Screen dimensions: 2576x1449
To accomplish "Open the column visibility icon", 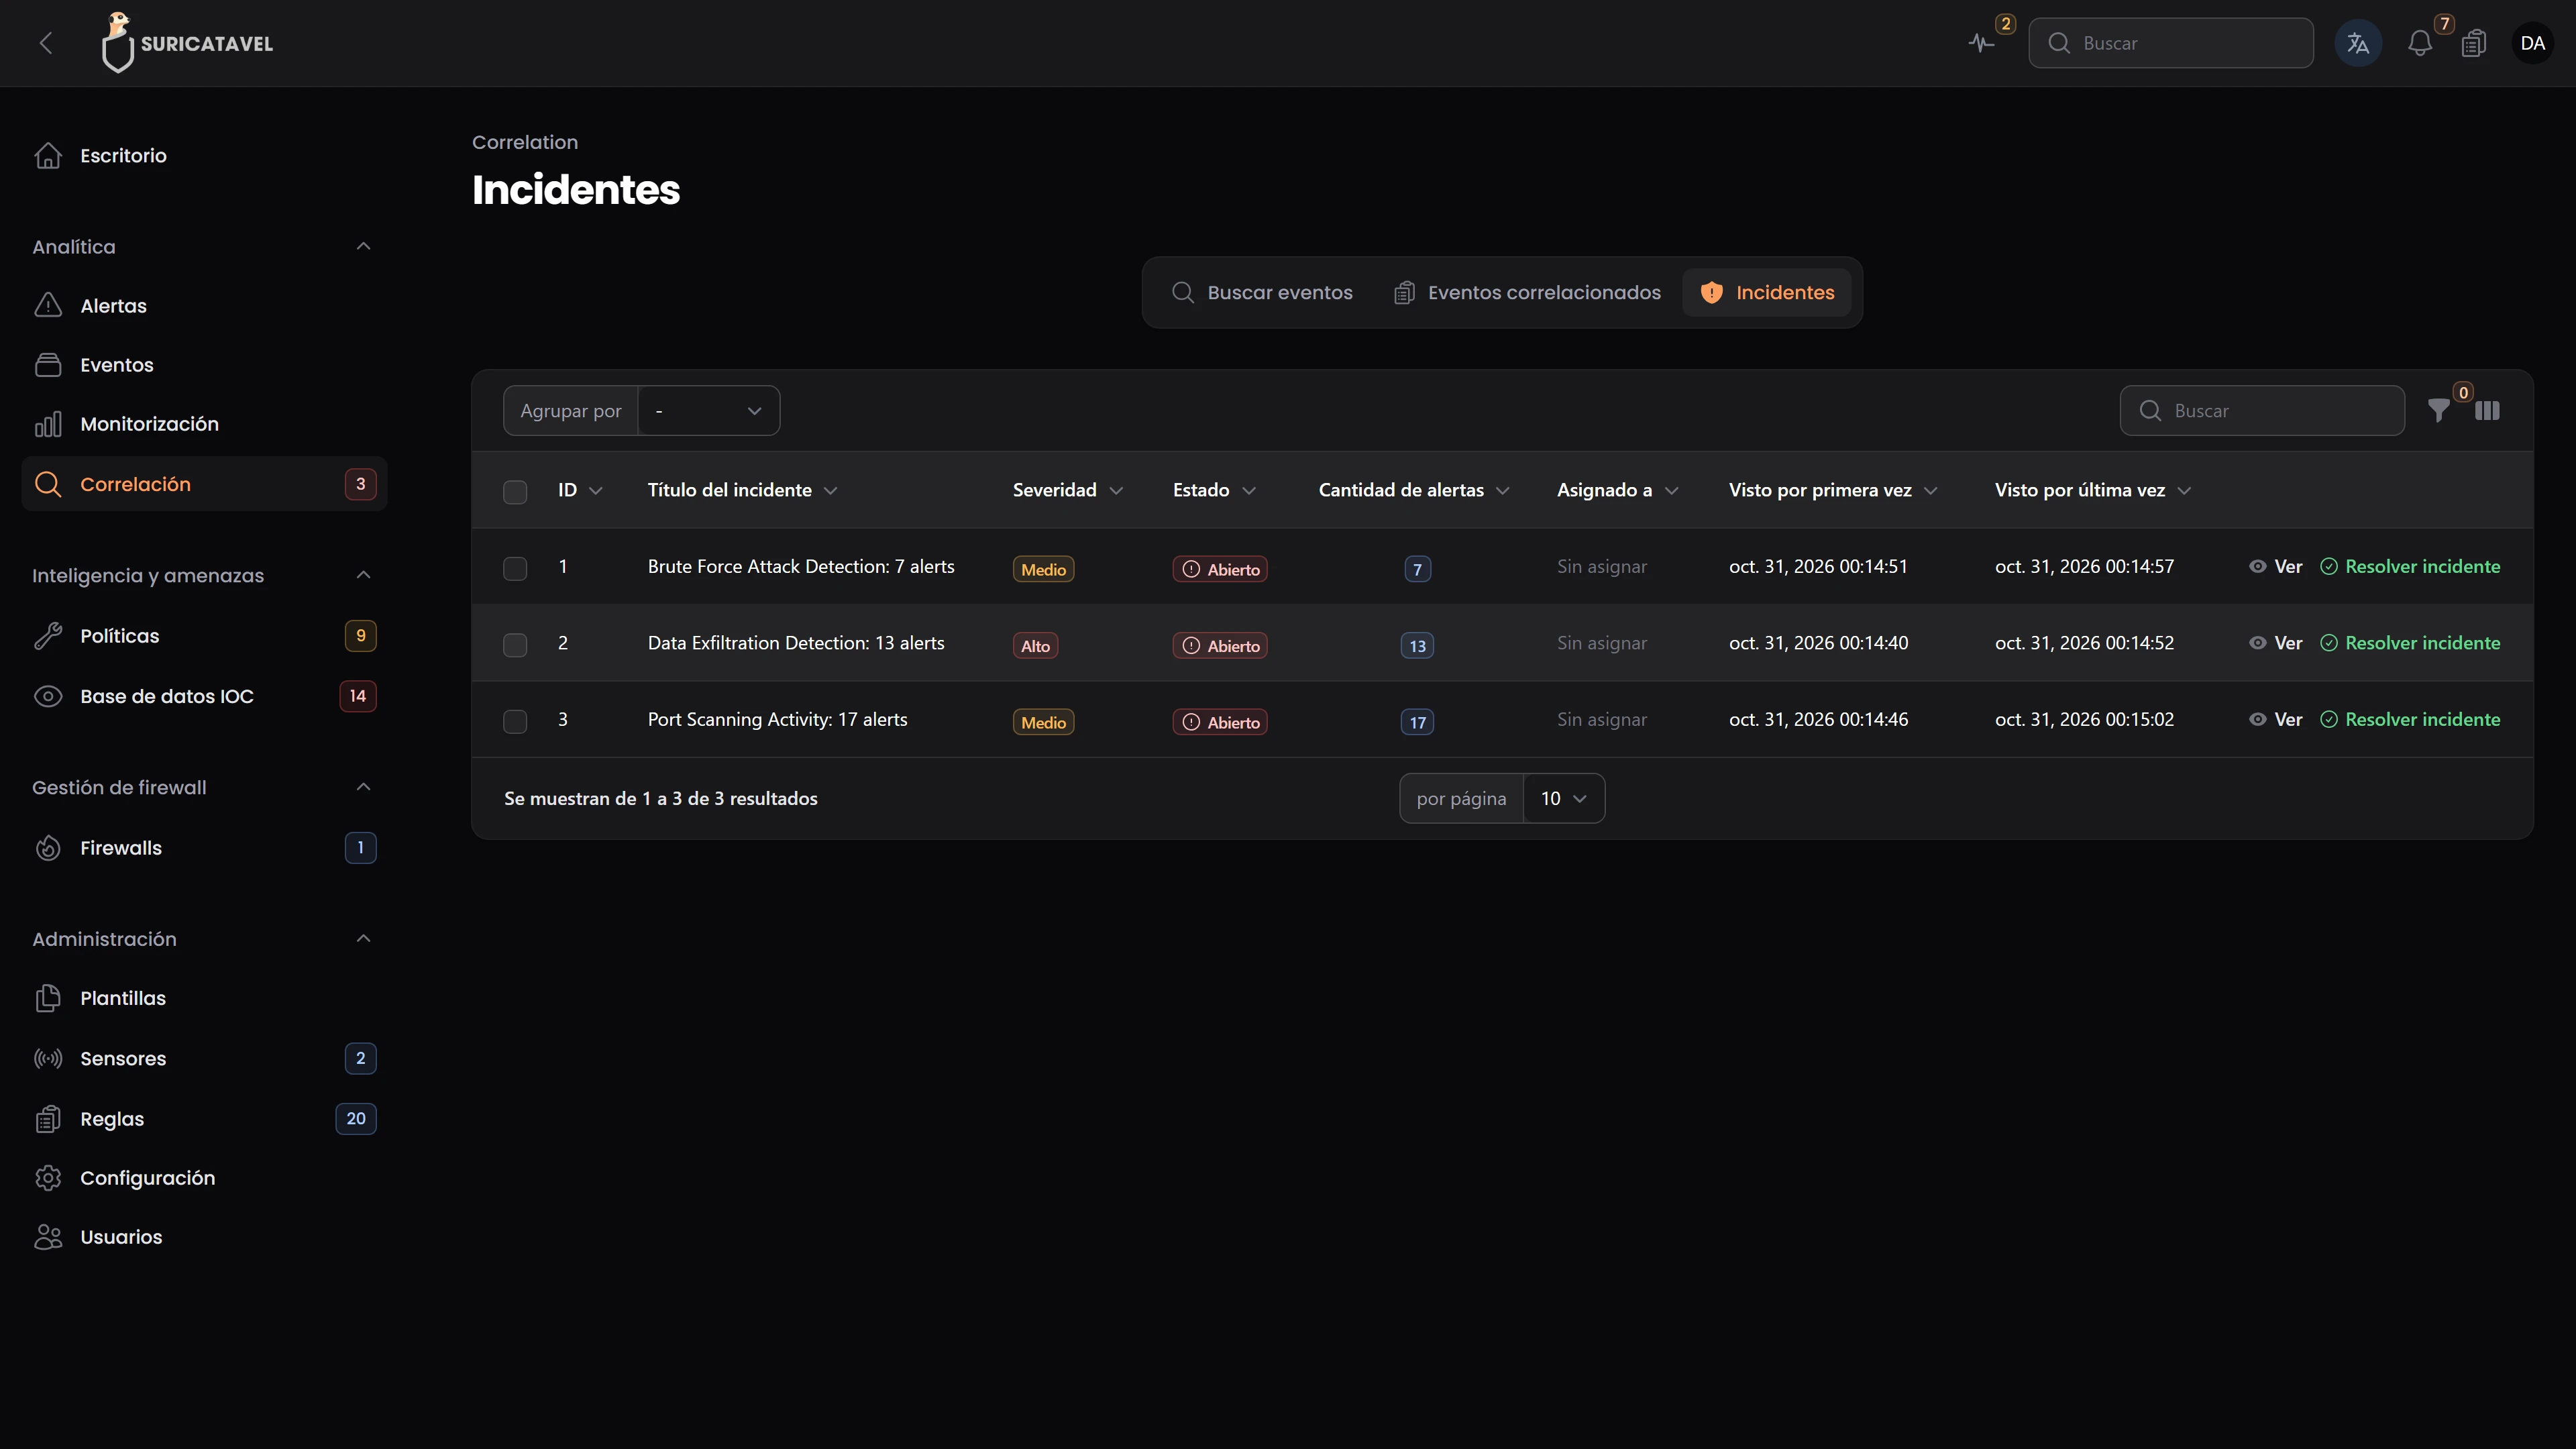I will [x=2487, y=410].
